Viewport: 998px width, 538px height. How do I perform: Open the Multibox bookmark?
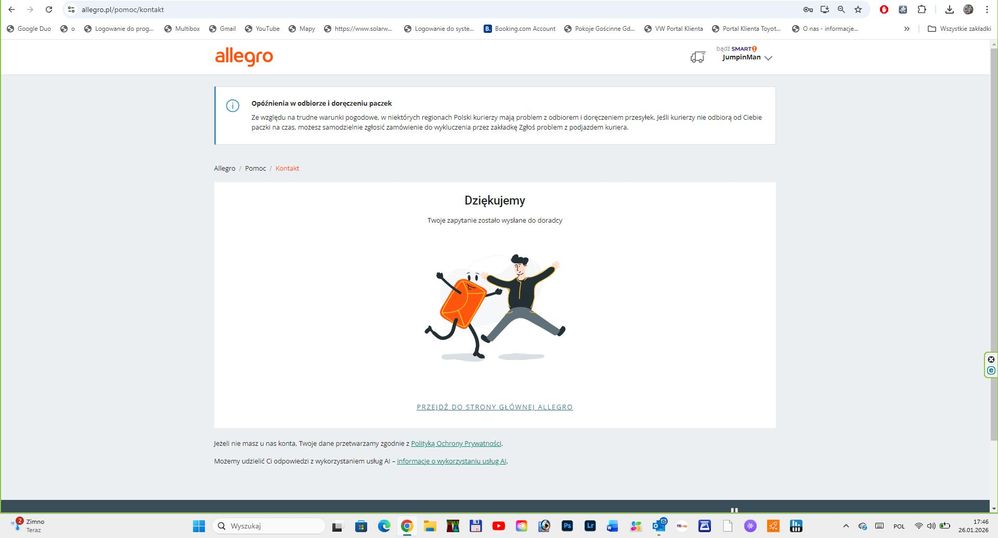(x=181, y=29)
